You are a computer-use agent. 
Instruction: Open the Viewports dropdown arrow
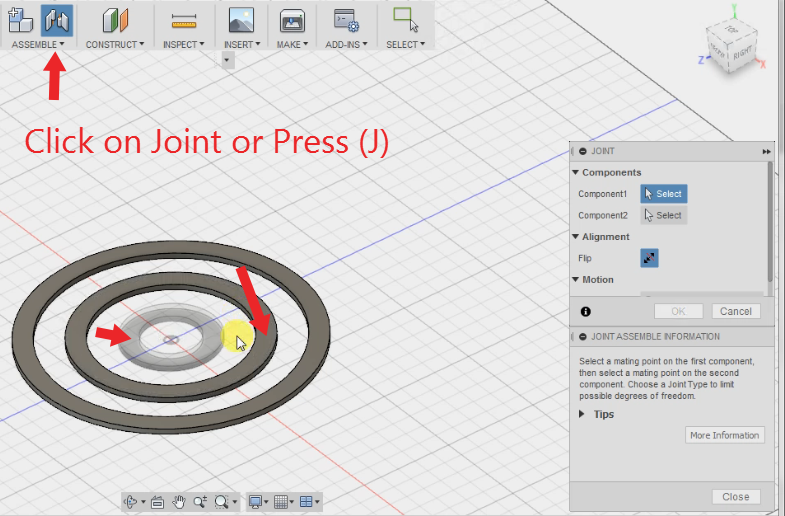317,501
